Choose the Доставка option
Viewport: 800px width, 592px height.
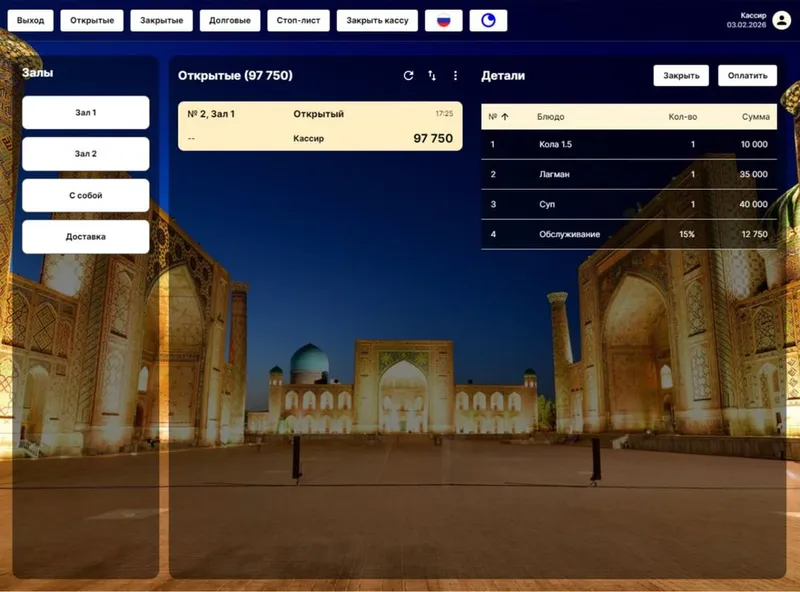pos(86,237)
